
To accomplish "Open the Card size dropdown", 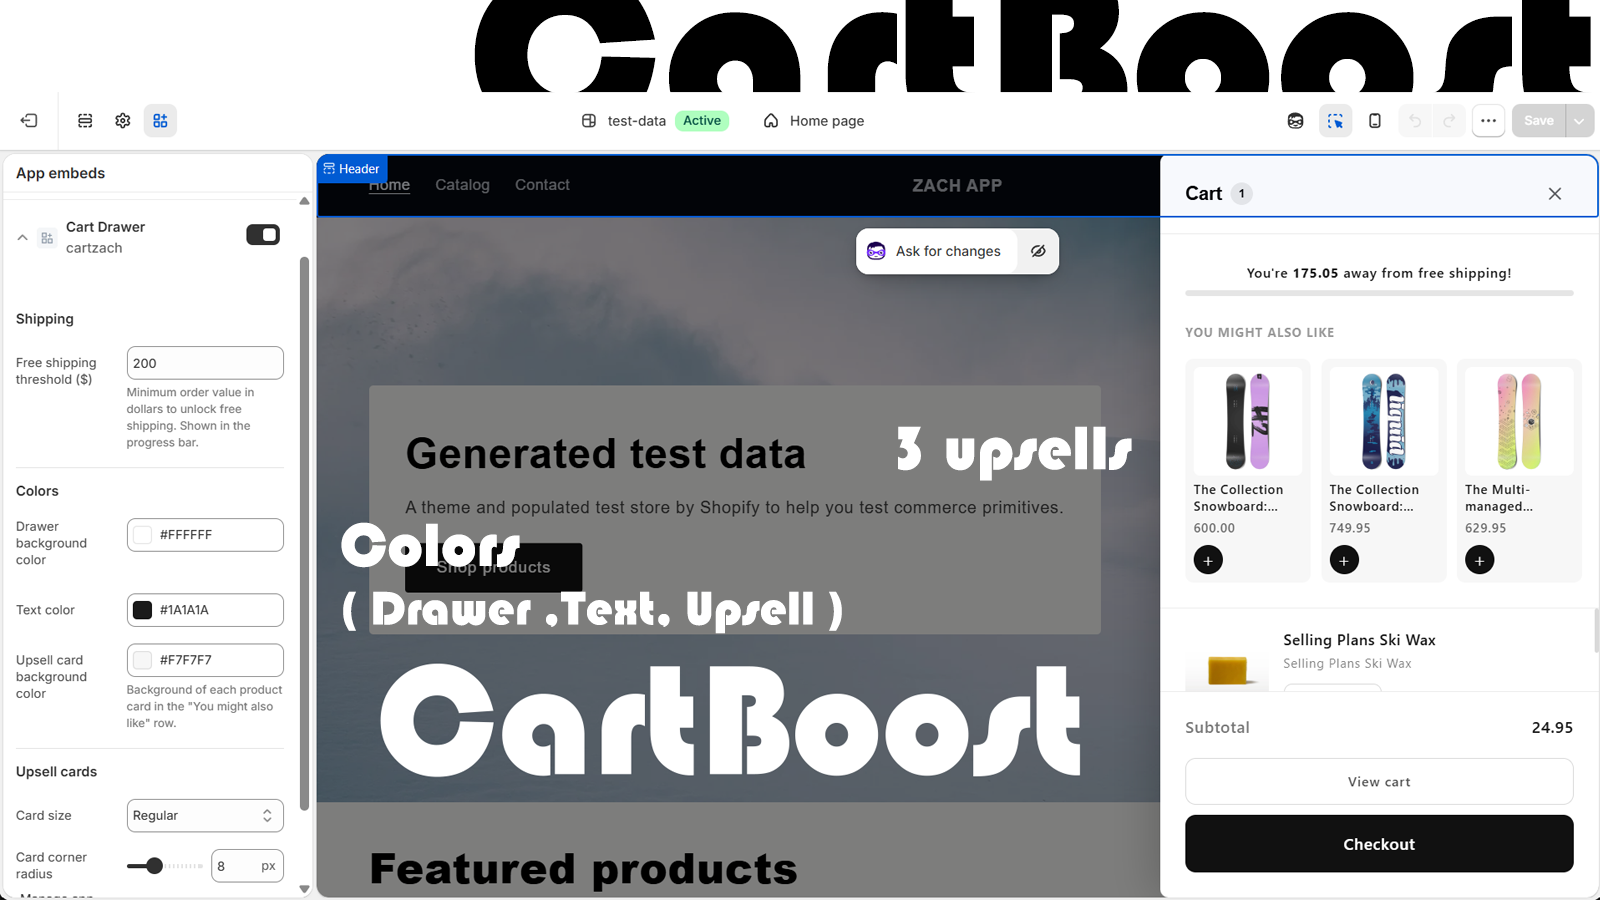I will 205,816.
